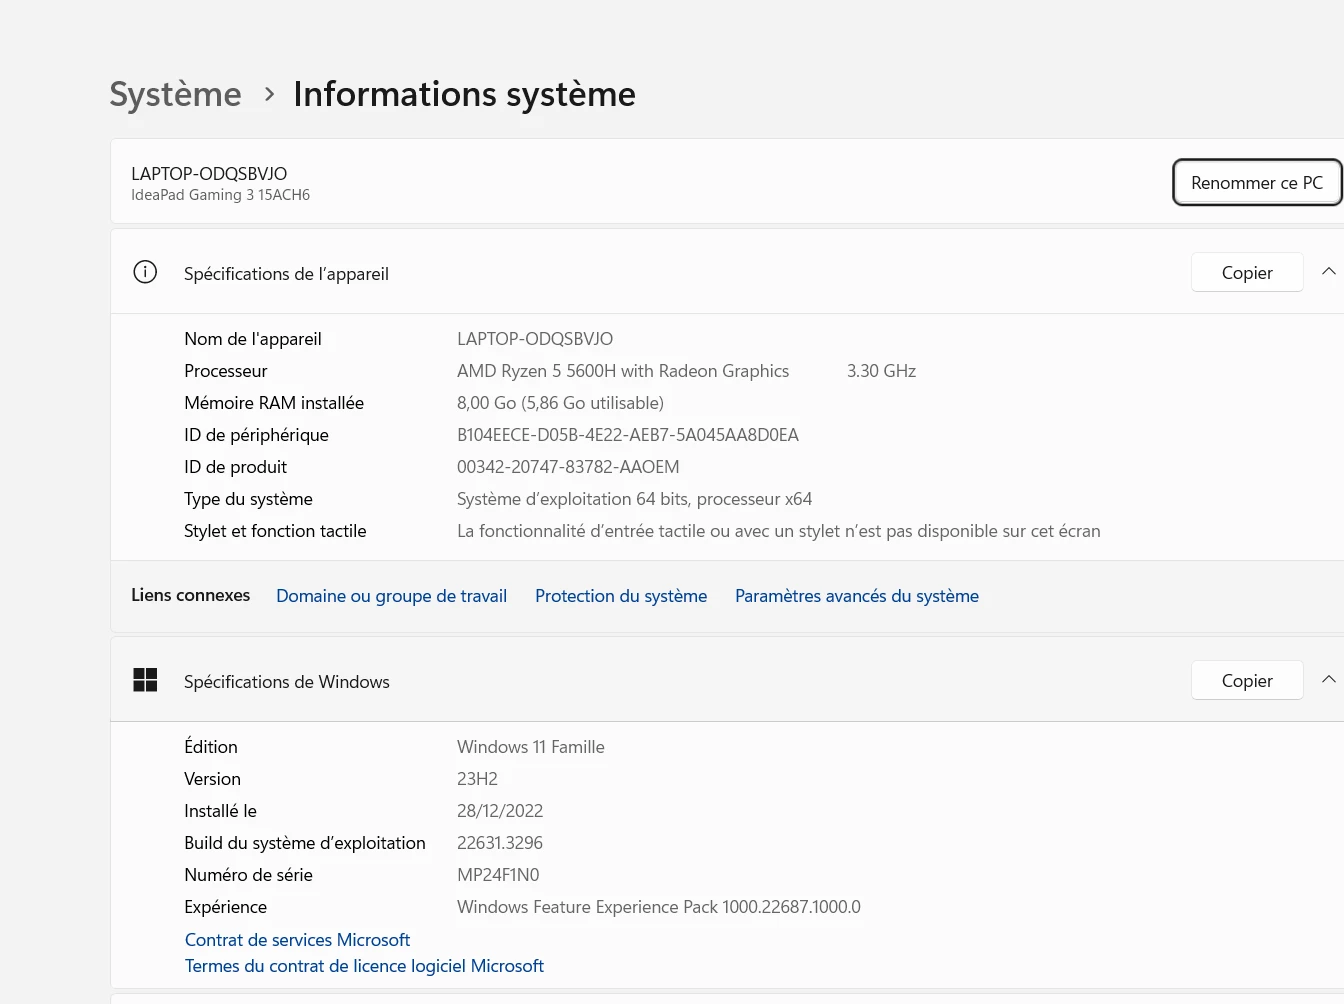Screen dimensions: 1344x1004
Task: Click the 3.30 GHz value
Action: pyautogui.click(x=881, y=371)
